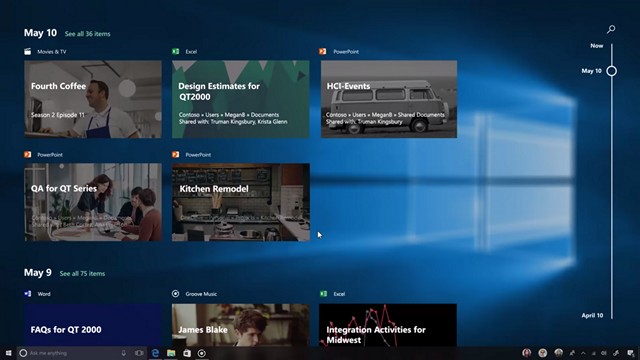The width and height of the screenshot is (640, 360).
Task: Click the Groove Music label
Action: click(201, 294)
